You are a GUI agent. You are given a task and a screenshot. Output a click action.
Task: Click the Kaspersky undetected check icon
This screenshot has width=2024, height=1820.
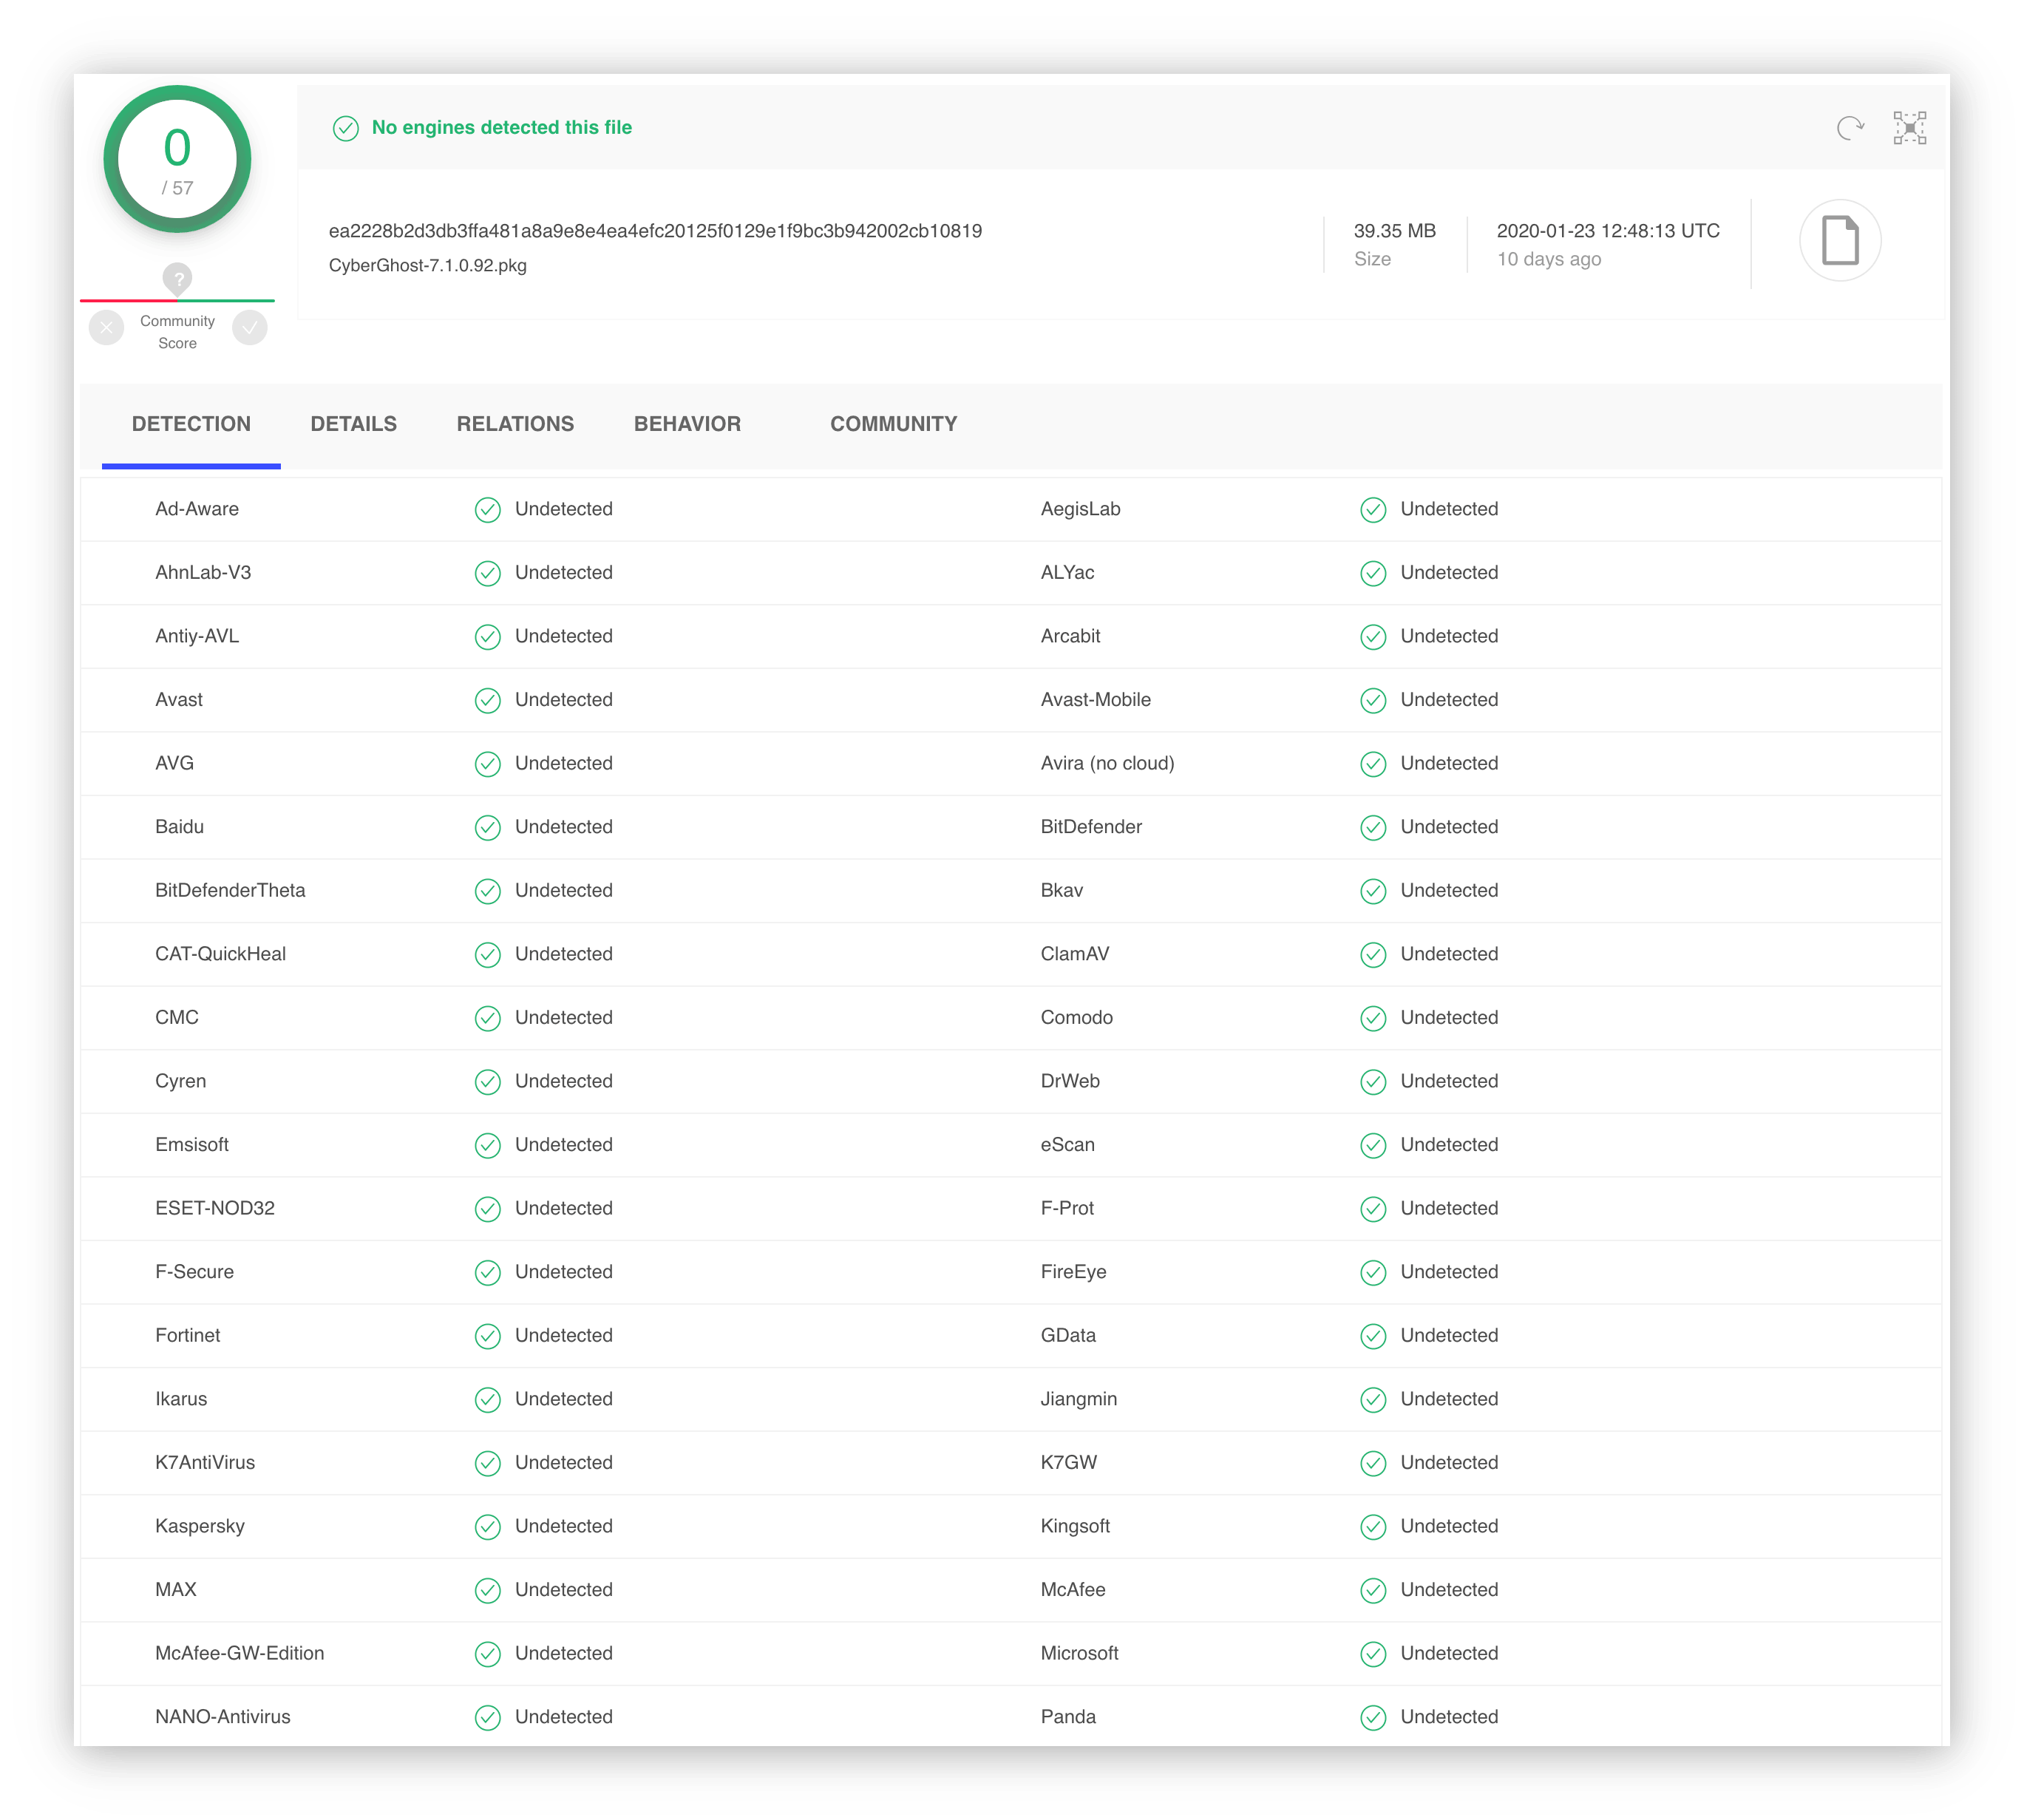(487, 1527)
